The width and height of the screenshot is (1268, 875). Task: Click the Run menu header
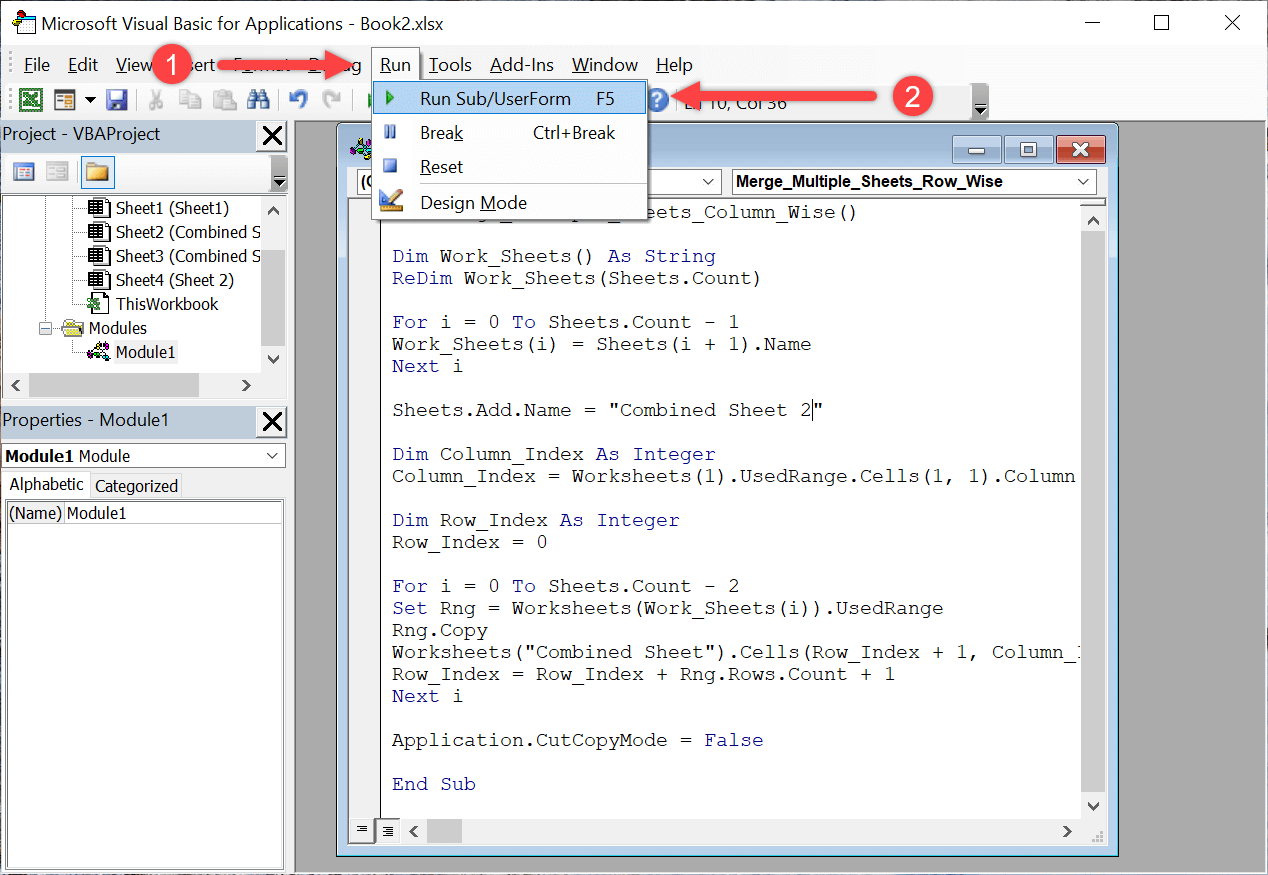(395, 65)
